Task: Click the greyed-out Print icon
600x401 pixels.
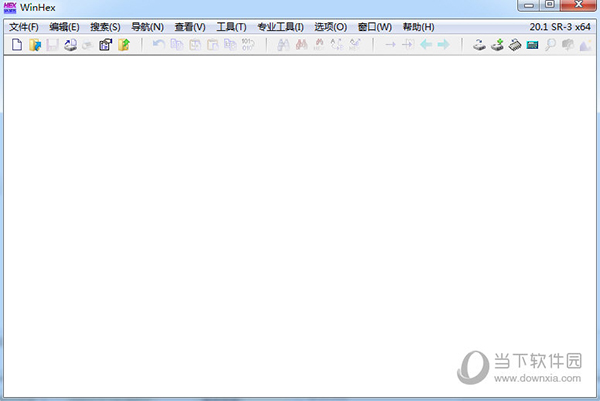Action: [x=88, y=45]
